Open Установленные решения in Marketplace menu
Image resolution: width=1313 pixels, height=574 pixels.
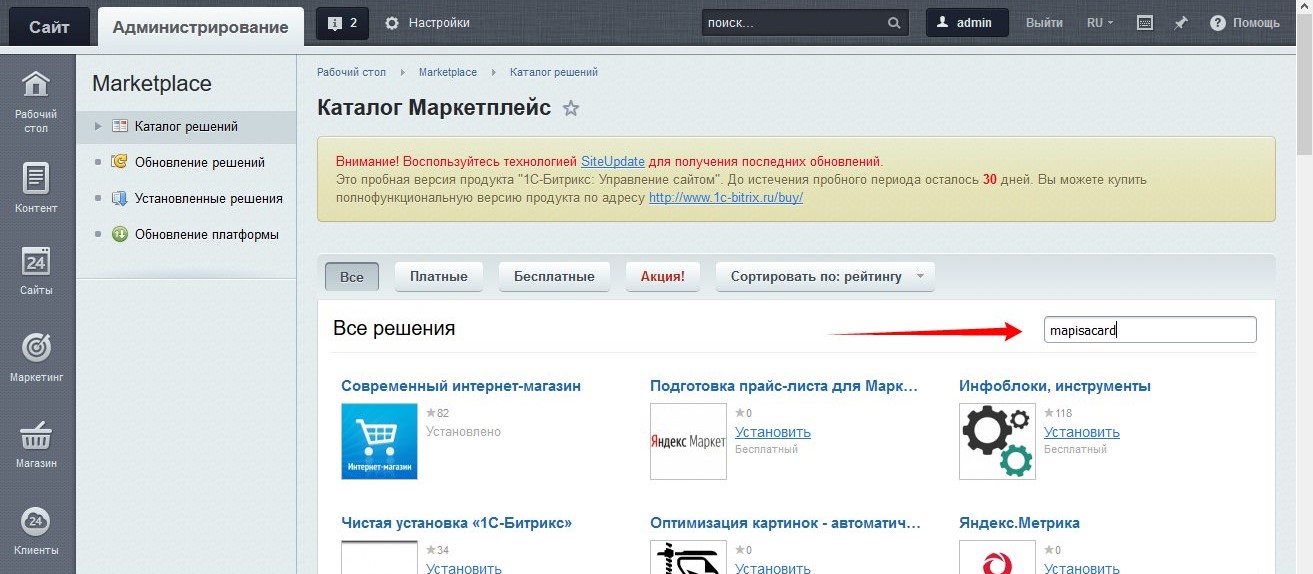(x=208, y=198)
